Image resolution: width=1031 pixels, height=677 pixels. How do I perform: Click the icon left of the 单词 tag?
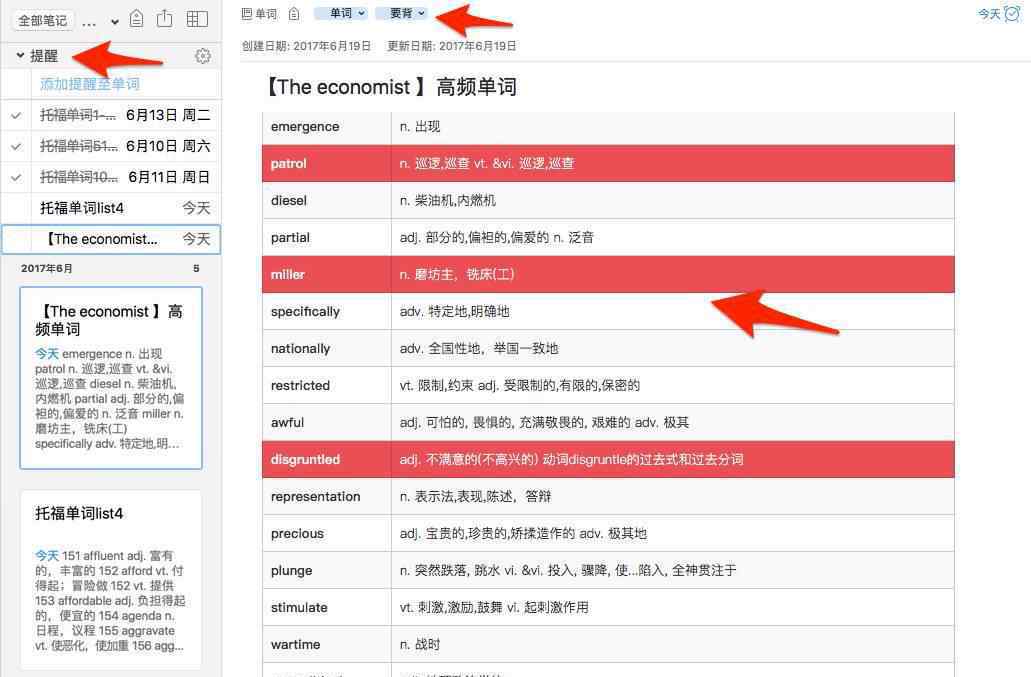pos(293,14)
